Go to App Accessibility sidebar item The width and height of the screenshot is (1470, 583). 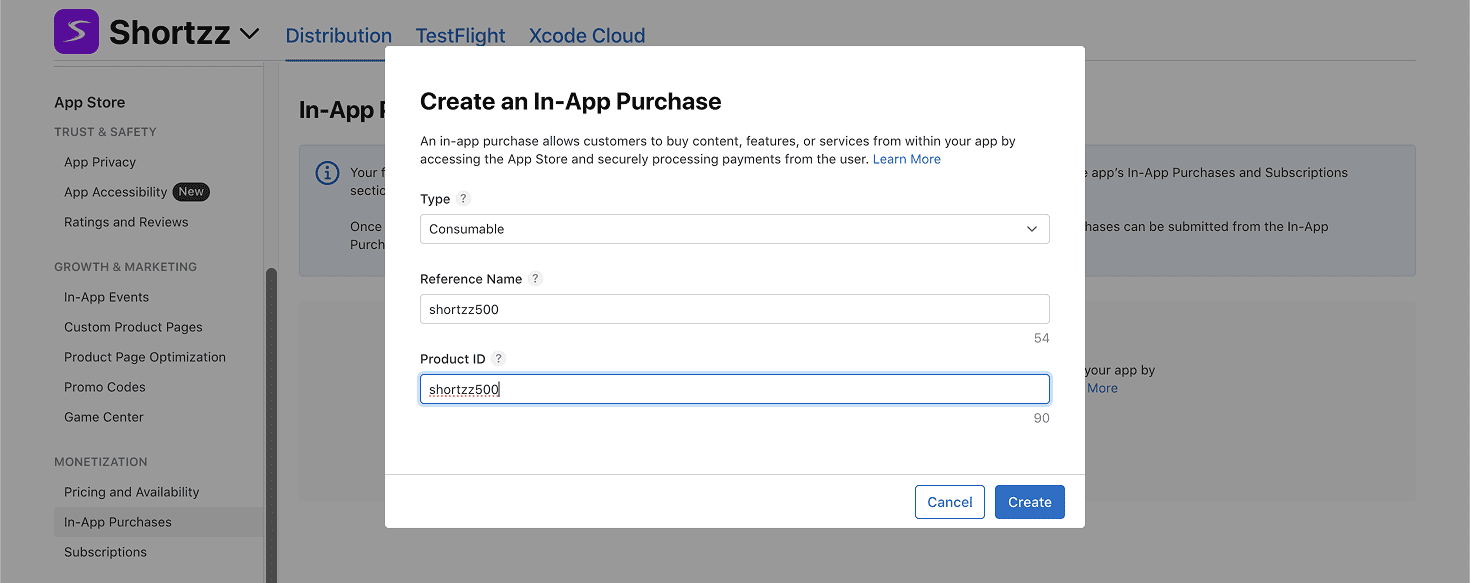115,192
